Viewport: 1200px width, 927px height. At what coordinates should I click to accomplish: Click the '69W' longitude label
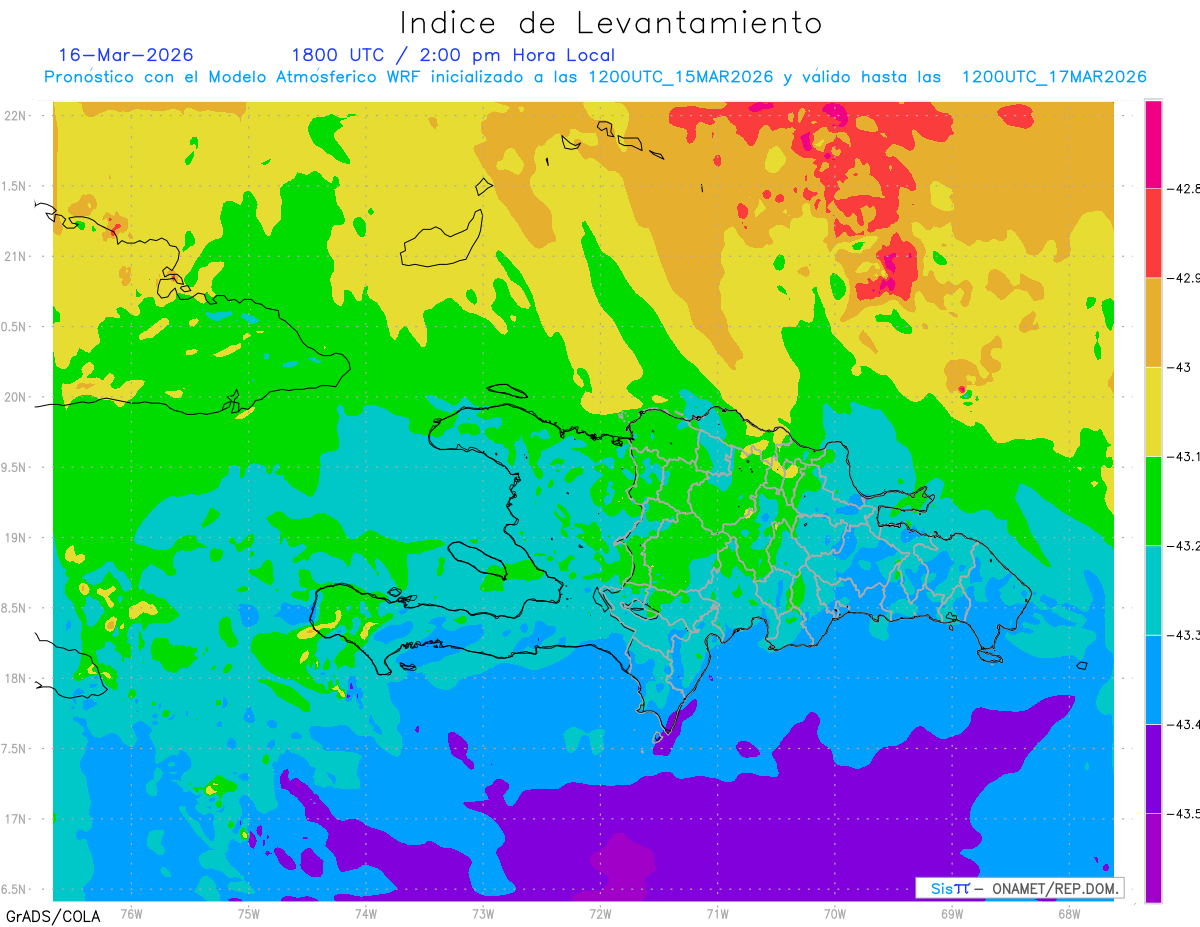pos(952,913)
